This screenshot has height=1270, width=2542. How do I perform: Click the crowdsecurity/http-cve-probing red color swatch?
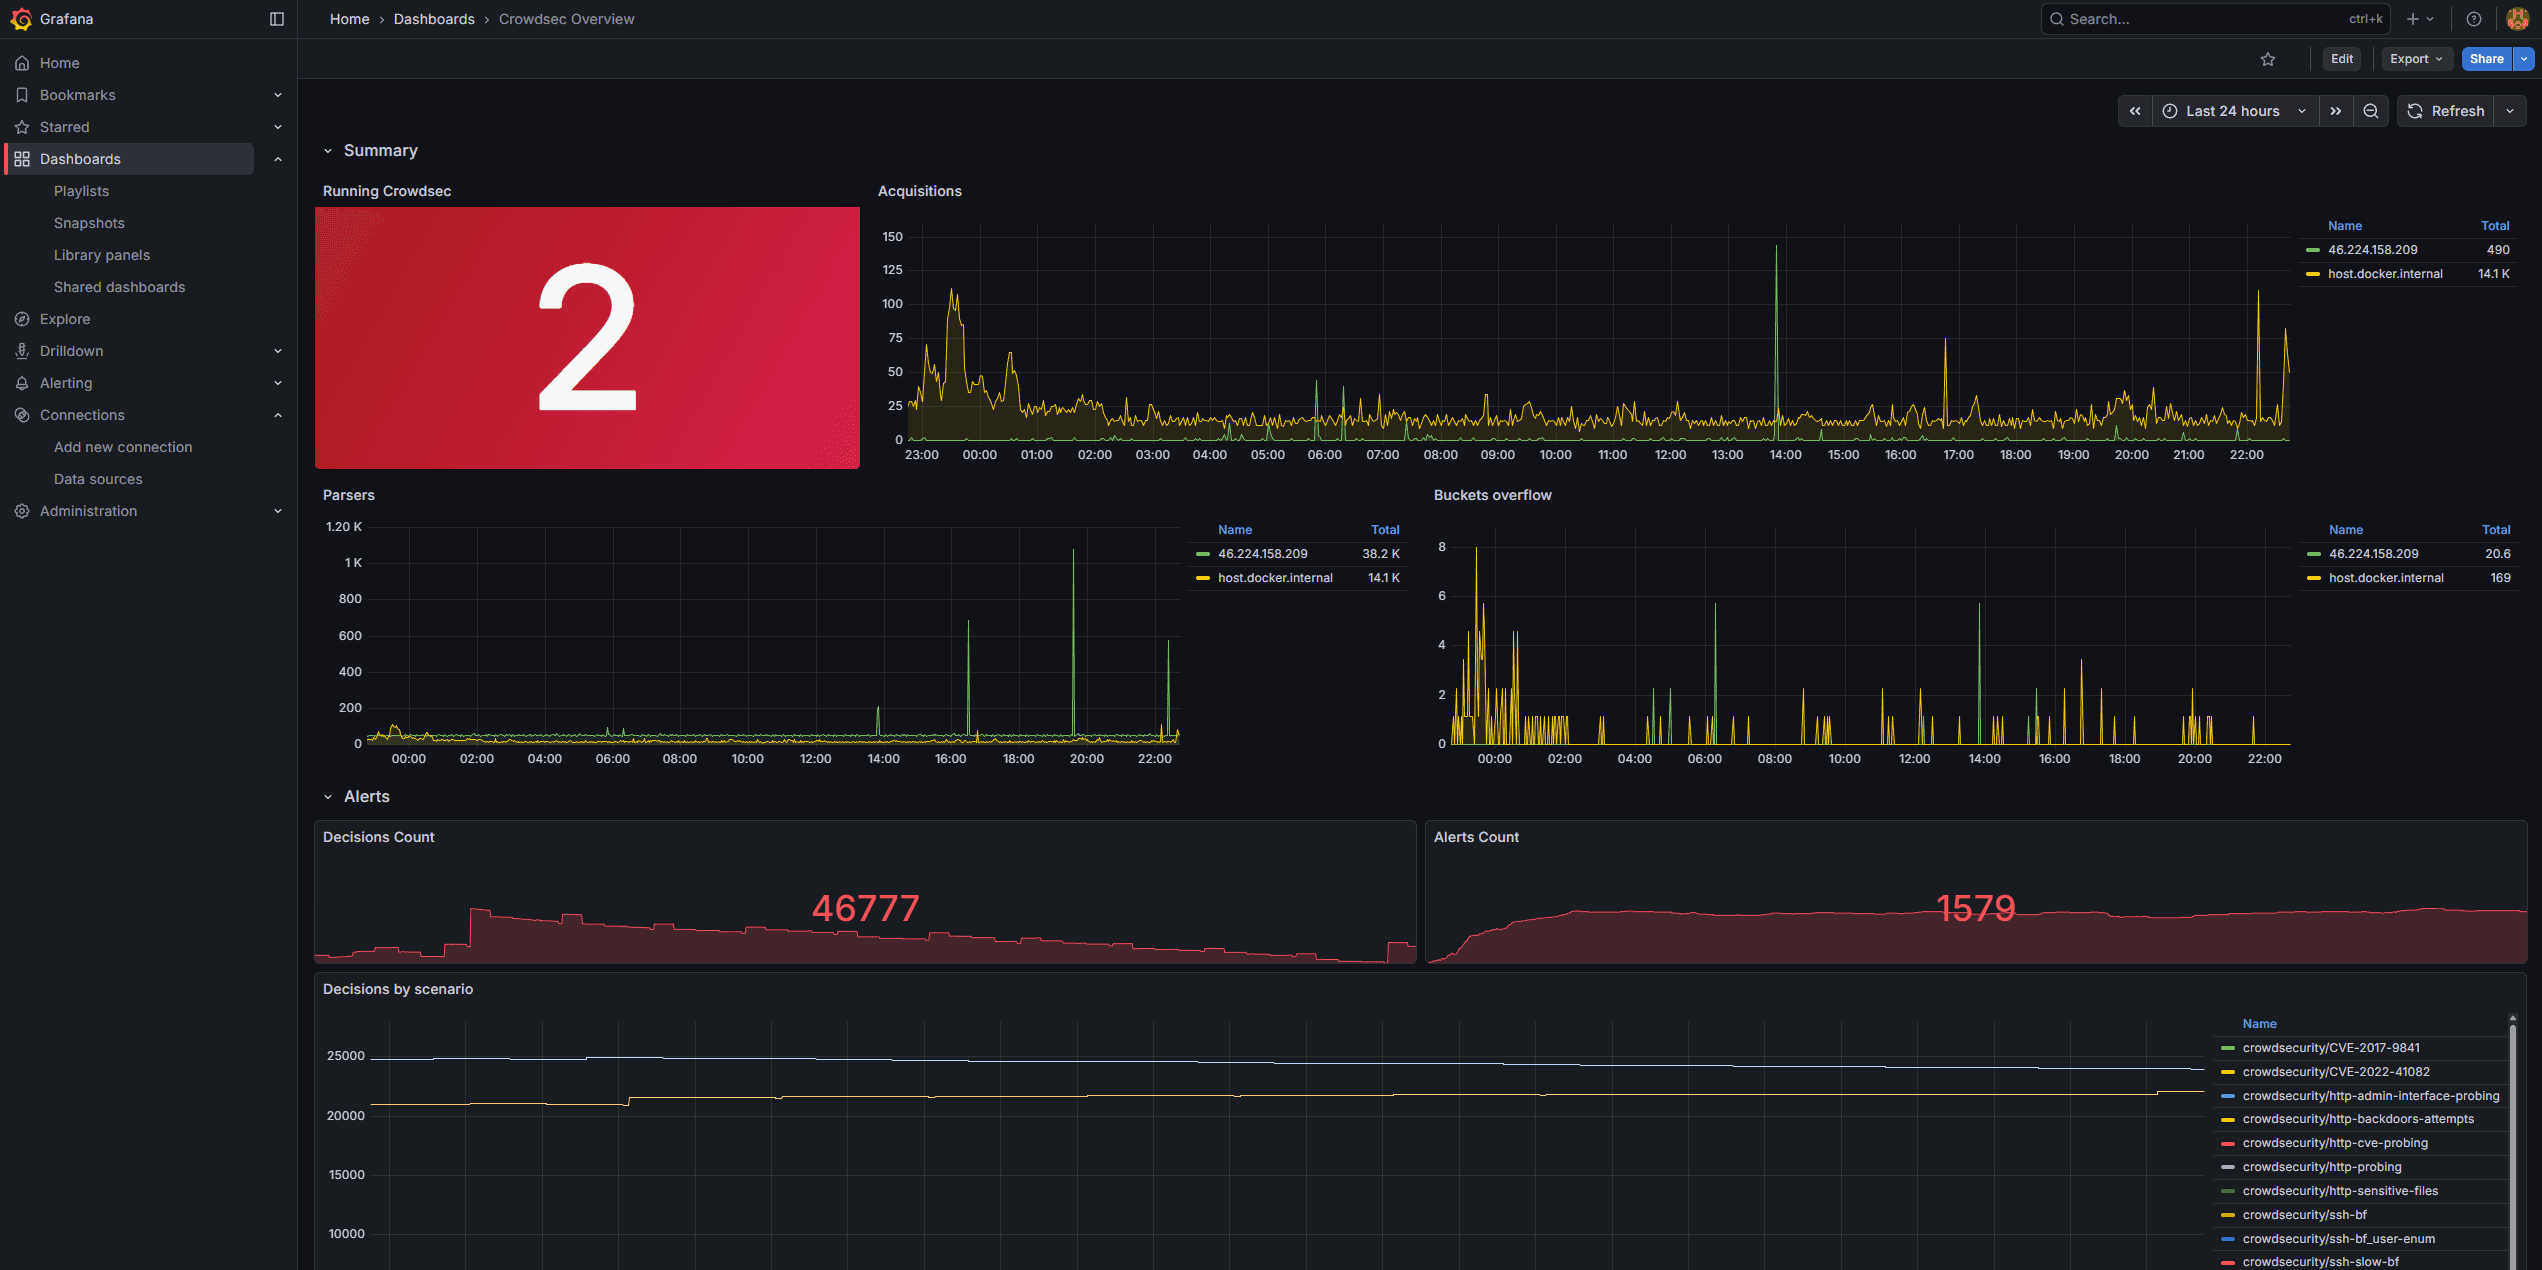2227,1143
